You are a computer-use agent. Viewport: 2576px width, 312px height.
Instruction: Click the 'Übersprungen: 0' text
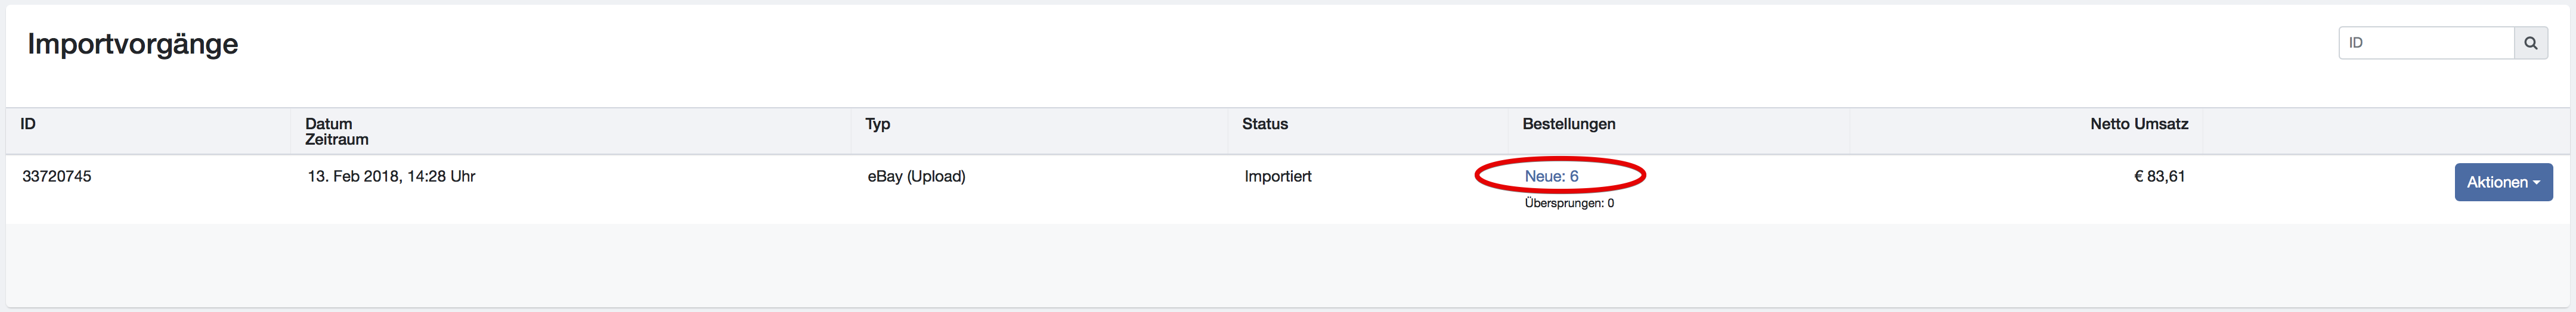1568,203
